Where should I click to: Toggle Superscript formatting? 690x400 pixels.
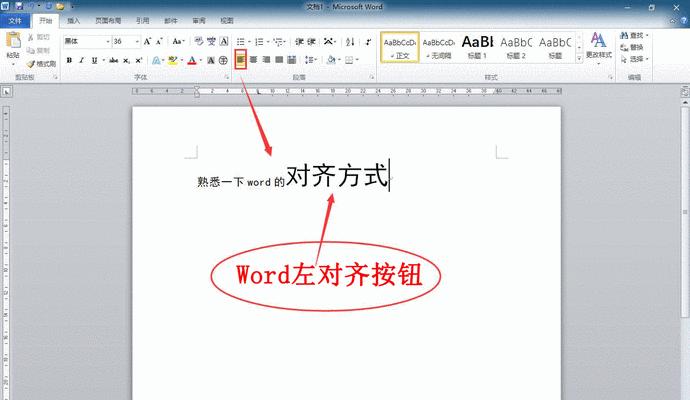tap(139, 60)
